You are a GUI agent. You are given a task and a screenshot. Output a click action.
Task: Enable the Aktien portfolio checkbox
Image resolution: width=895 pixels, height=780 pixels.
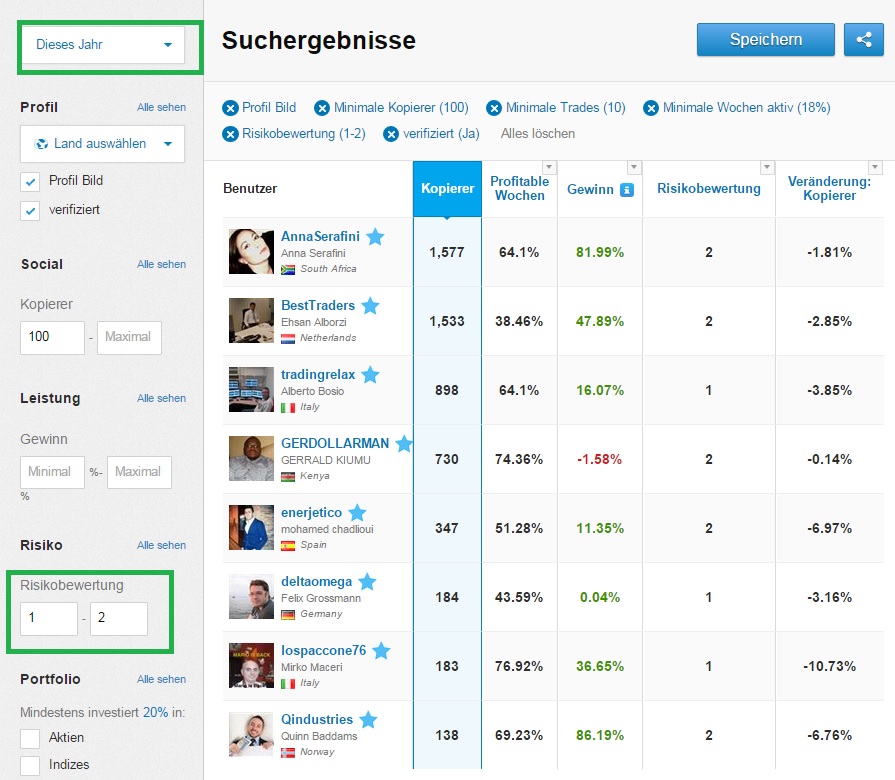click(30, 738)
